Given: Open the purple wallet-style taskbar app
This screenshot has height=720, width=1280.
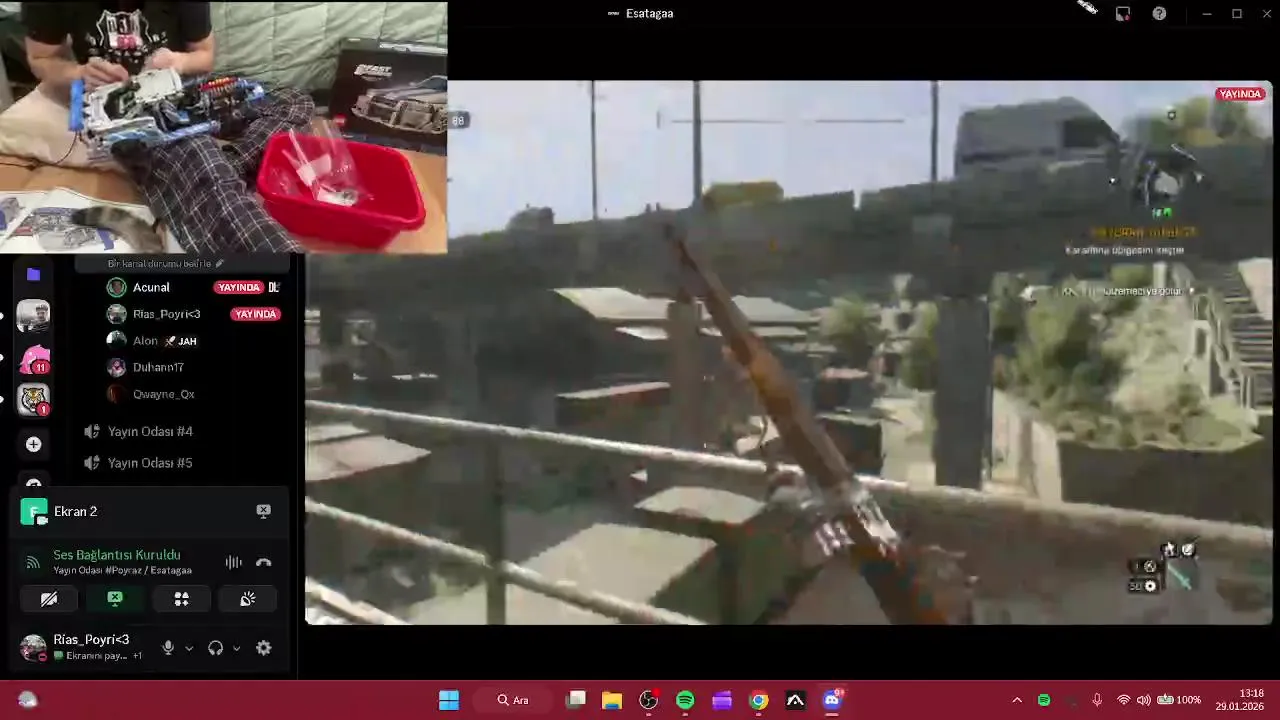Looking at the screenshot, I should tap(722, 700).
